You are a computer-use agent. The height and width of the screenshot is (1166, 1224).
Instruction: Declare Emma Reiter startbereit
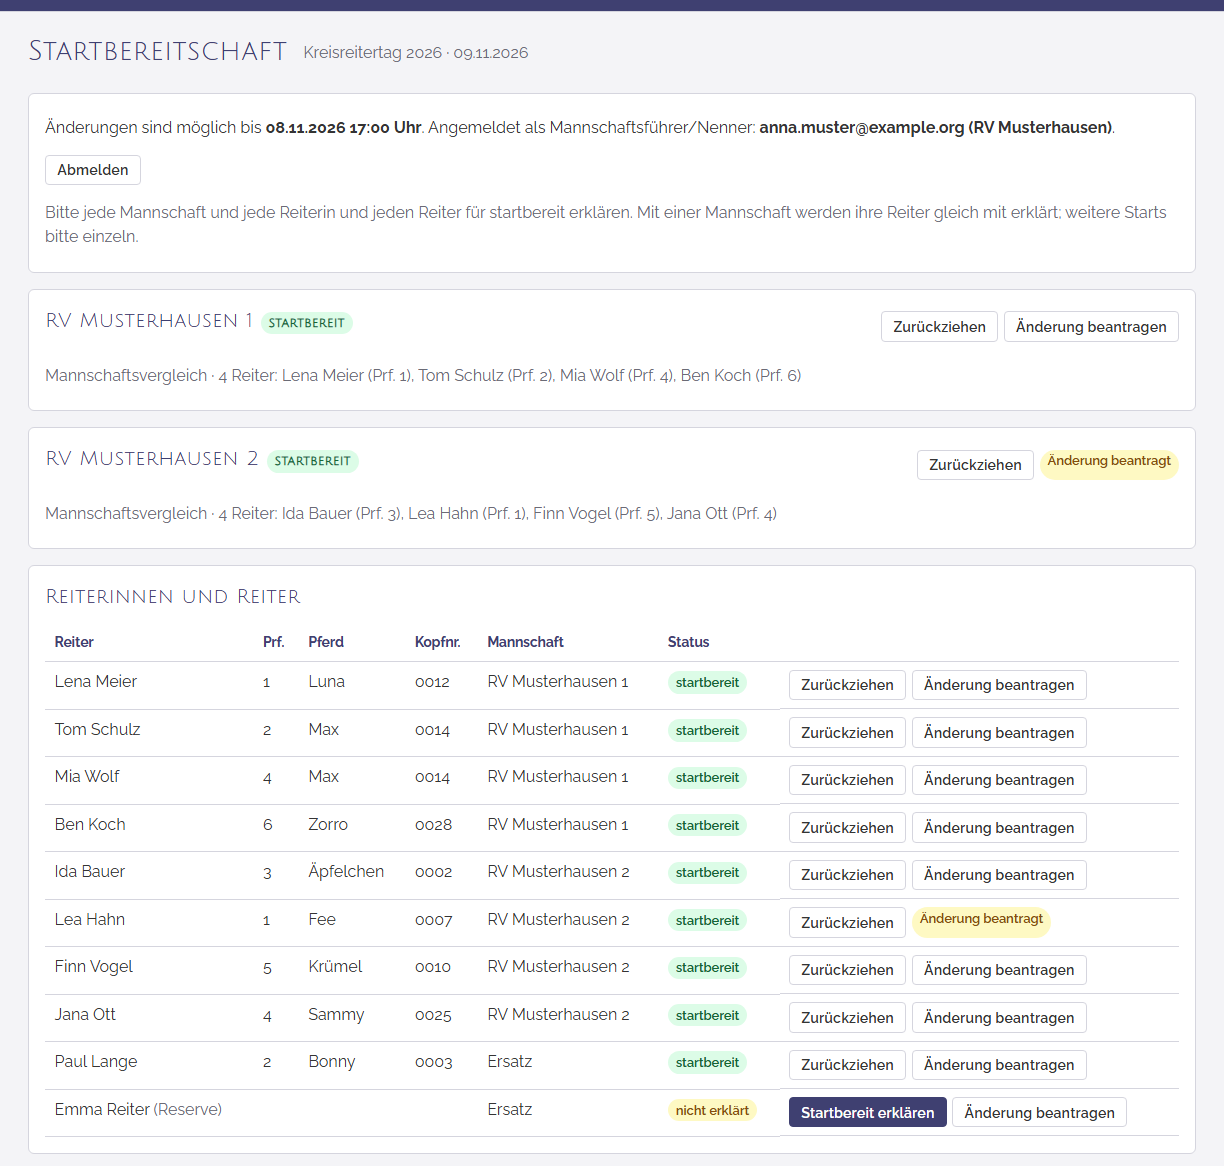867,1113
